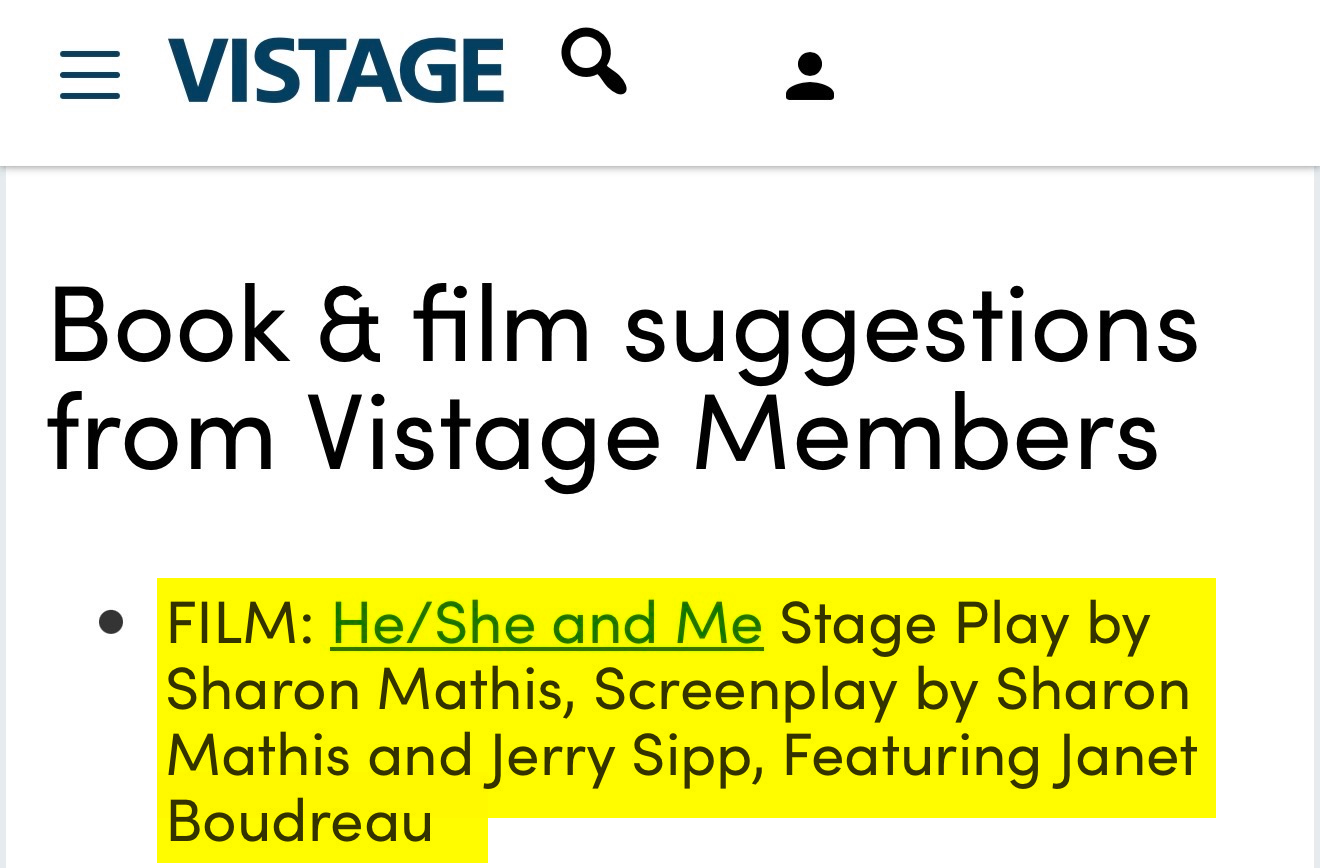Screen dimensions: 1320x868
Task: Click the surname Boudreau
Action: point(300,821)
